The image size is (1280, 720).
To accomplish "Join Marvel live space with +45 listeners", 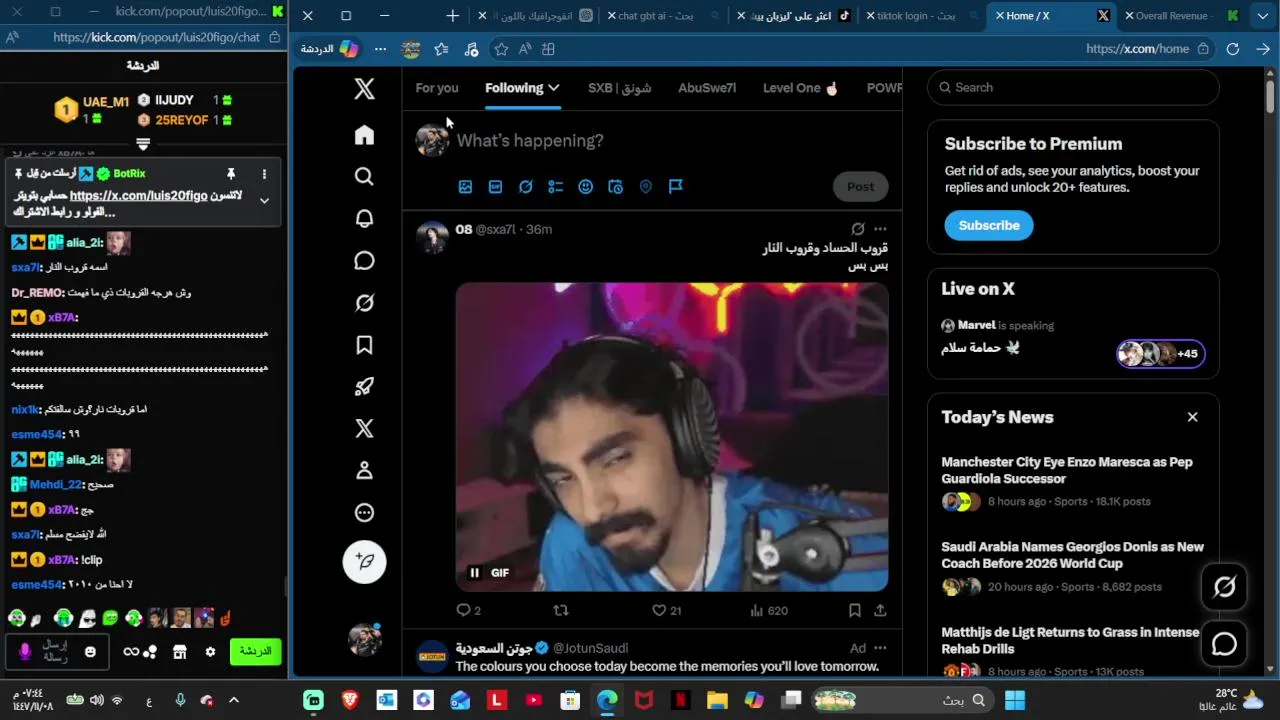I will pos(1161,354).
